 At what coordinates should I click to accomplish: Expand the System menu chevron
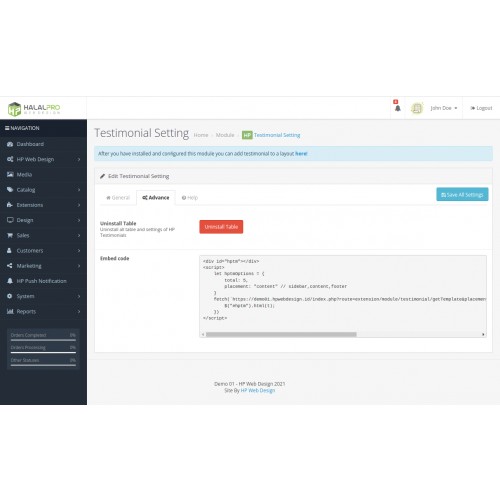79,296
